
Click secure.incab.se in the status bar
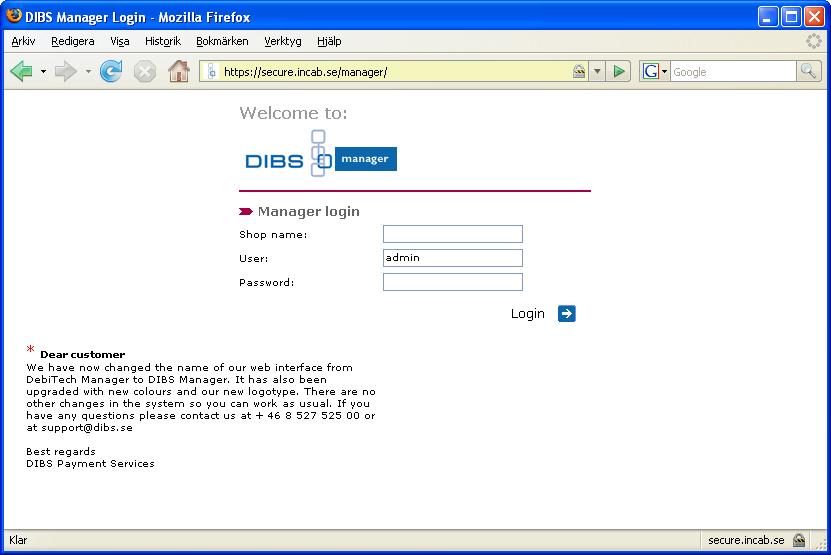(x=746, y=540)
